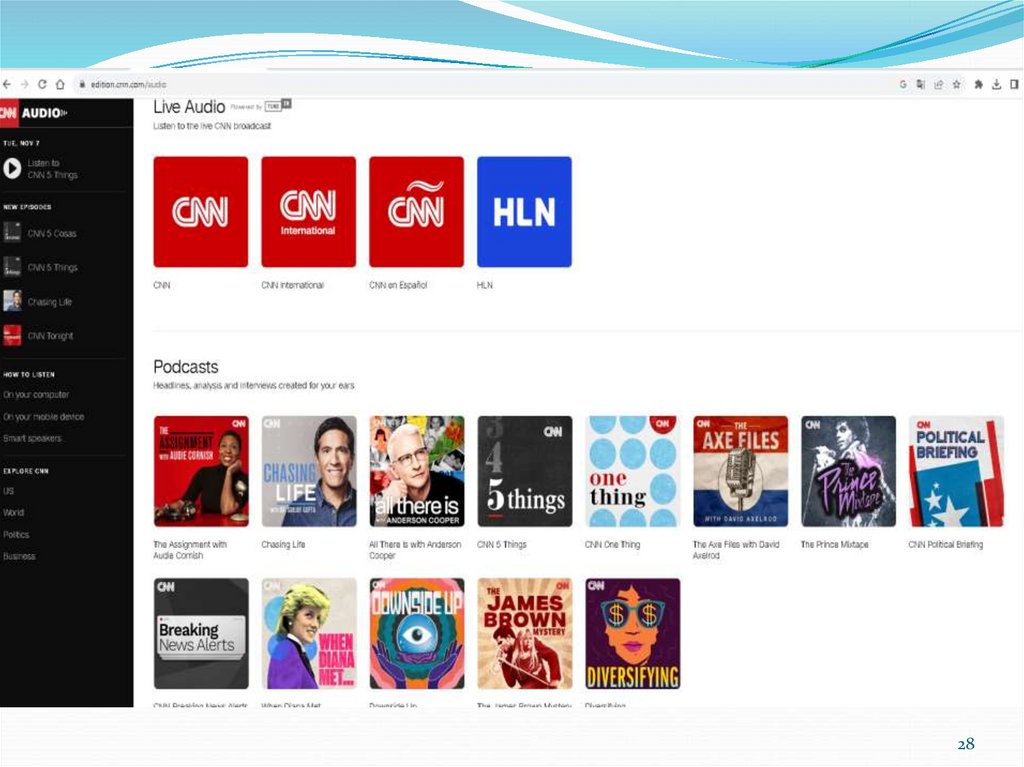Image resolution: width=1024 pixels, height=767 pixels.
Task: Click Chasing Life sidebar thumbnail icon
Action: [x=12, y=301]
